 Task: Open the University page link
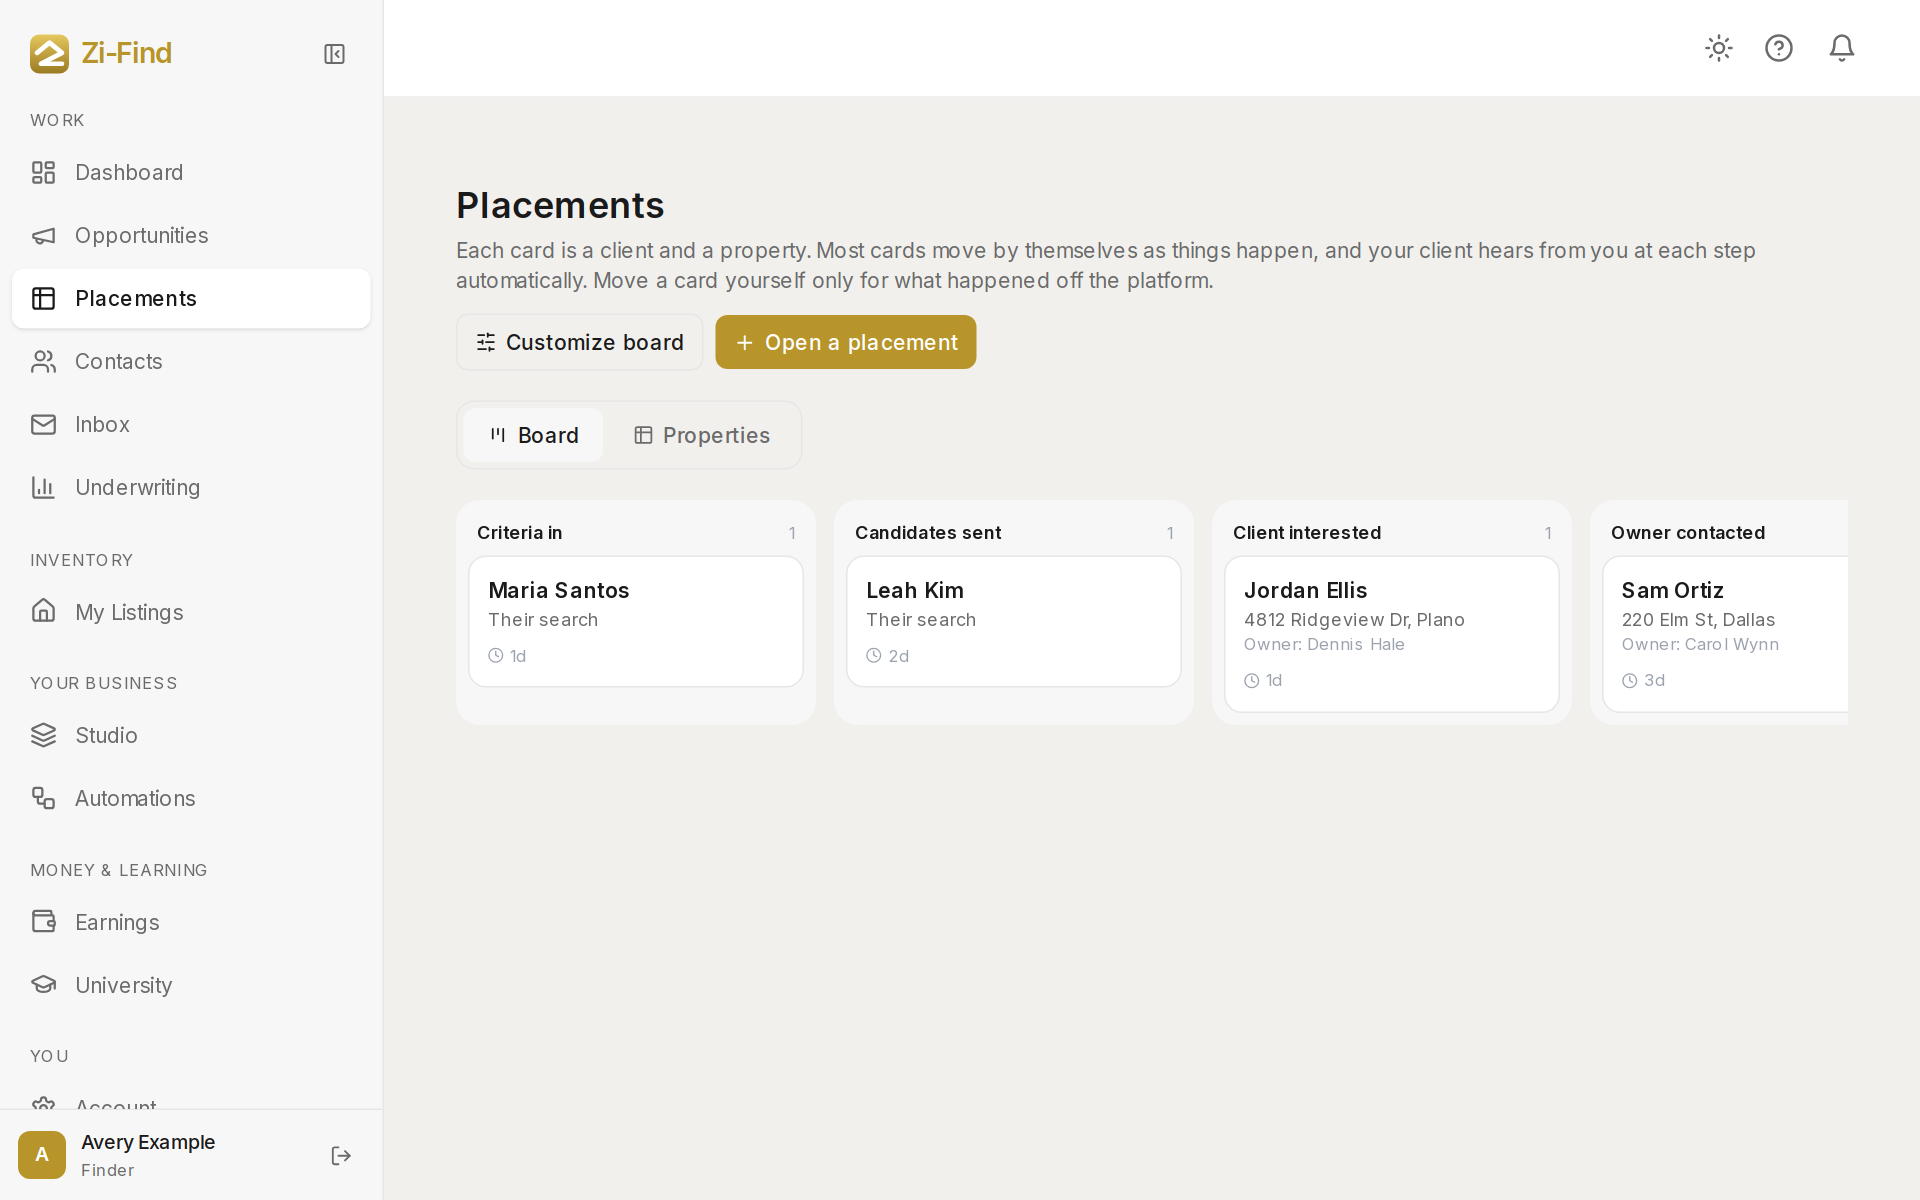coord(191,985)
